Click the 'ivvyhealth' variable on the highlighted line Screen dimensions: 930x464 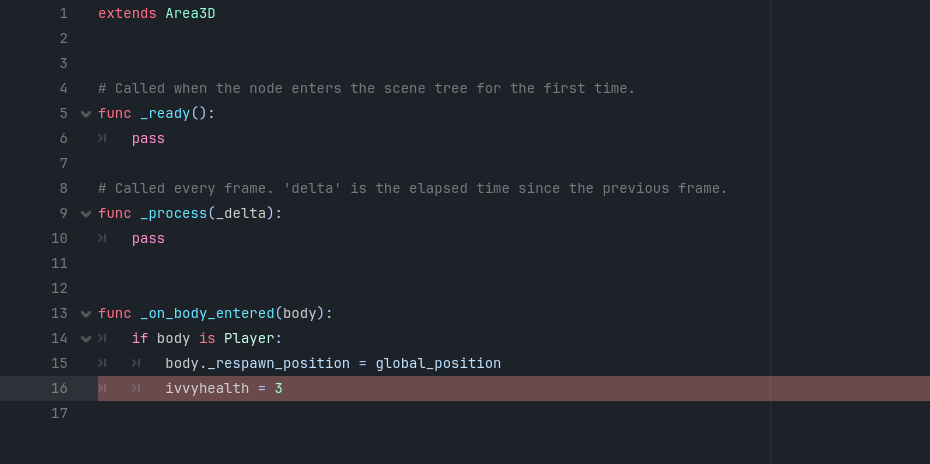[207, 388]
